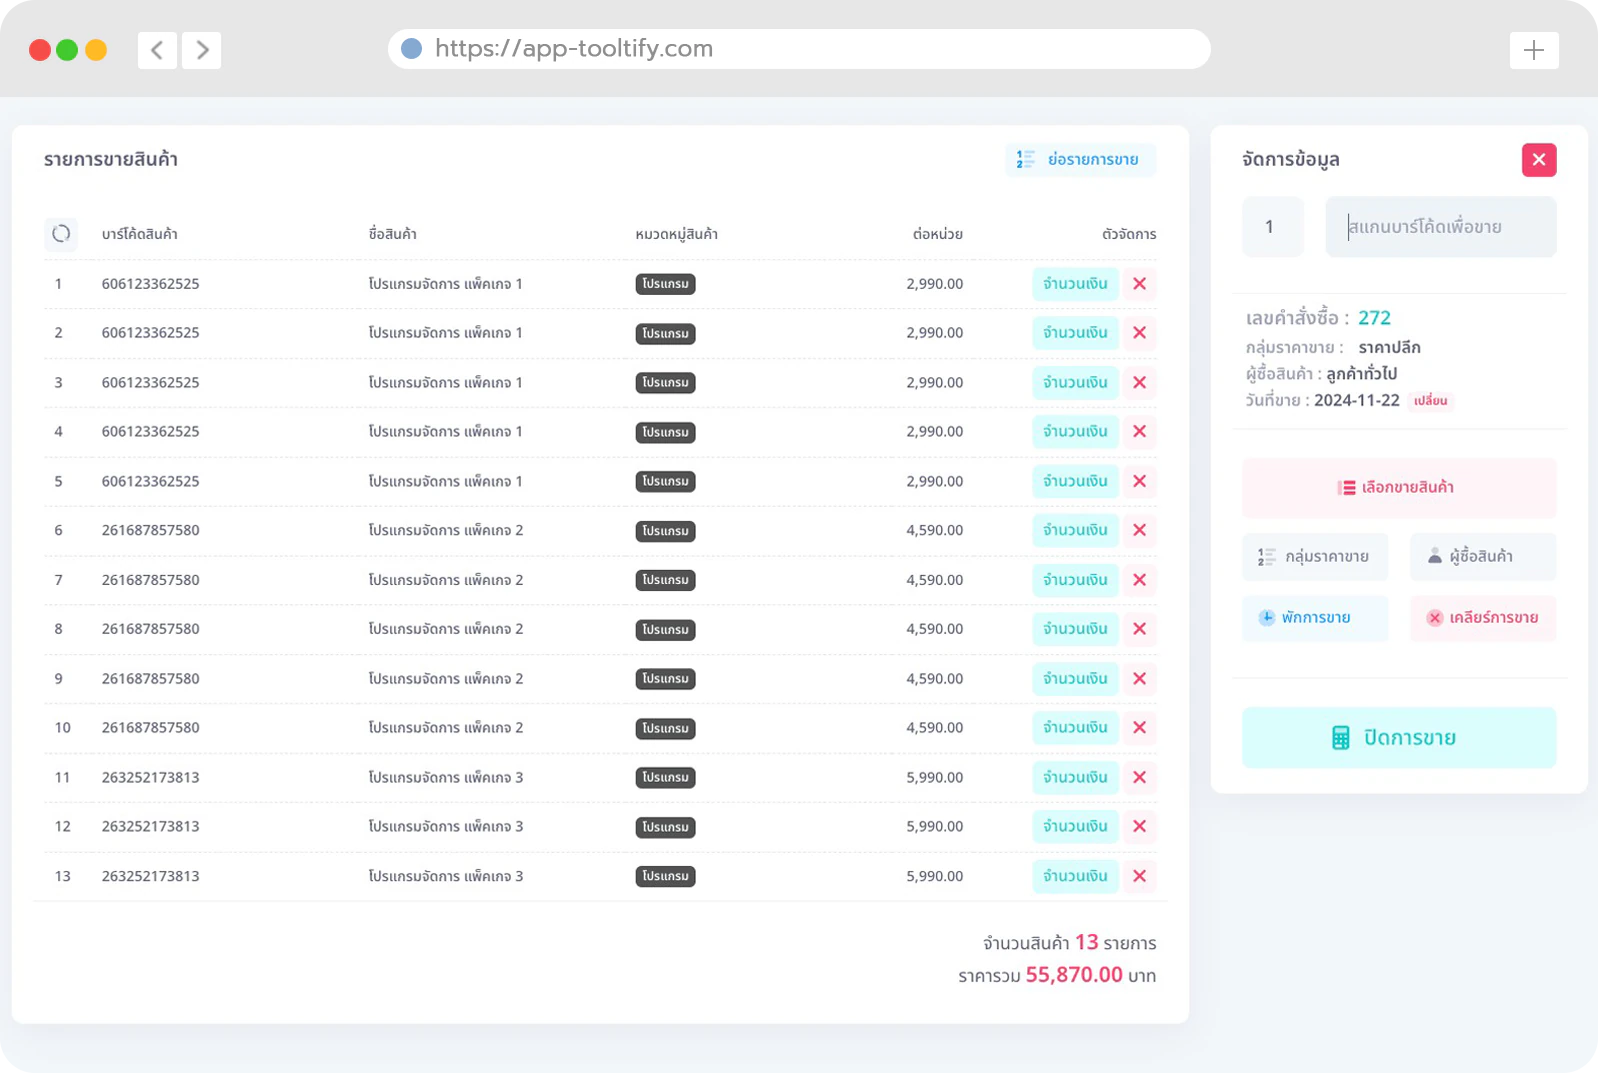This screenshot has width=1598, height=1073.
Task: Click จำนวนเงิน button on row 12
Action: coord(1075,827)
